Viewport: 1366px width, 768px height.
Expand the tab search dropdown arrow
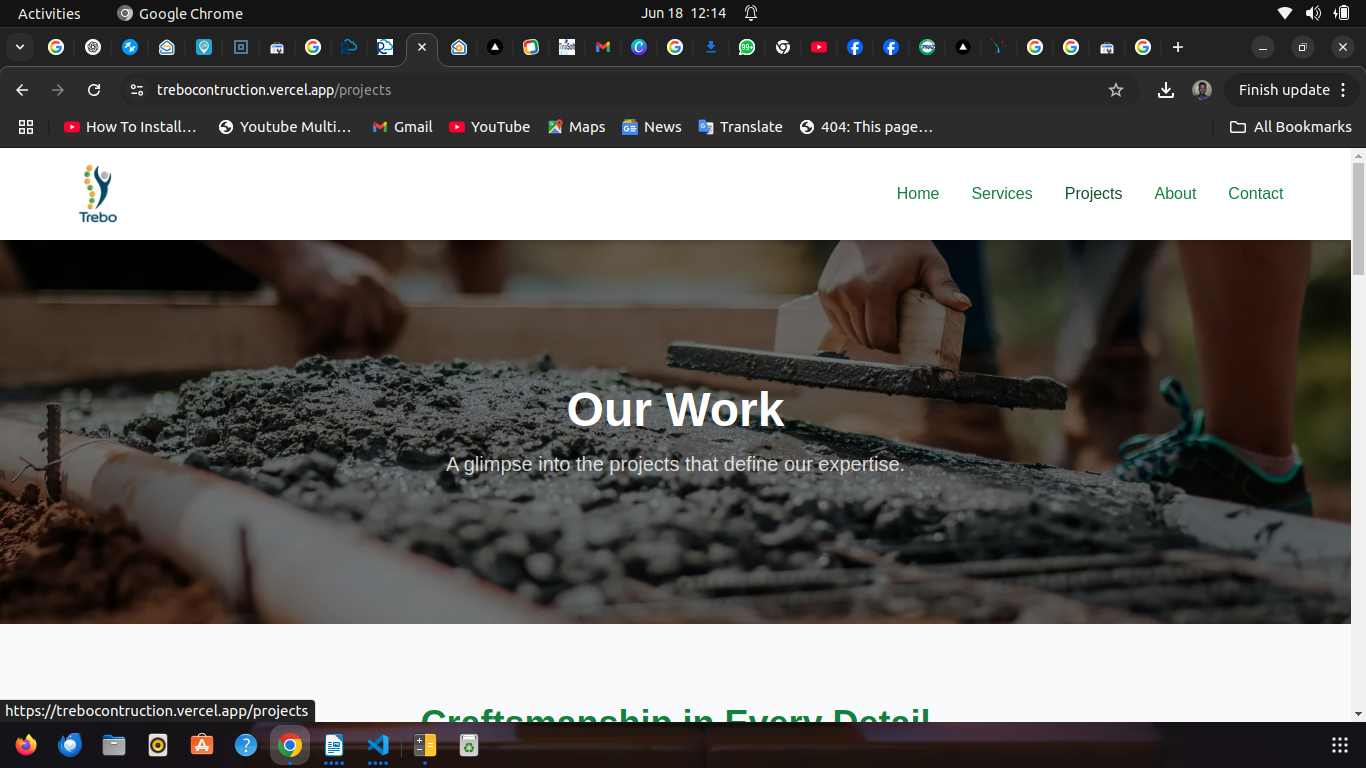pyautogui.click(x=19, y=47)
